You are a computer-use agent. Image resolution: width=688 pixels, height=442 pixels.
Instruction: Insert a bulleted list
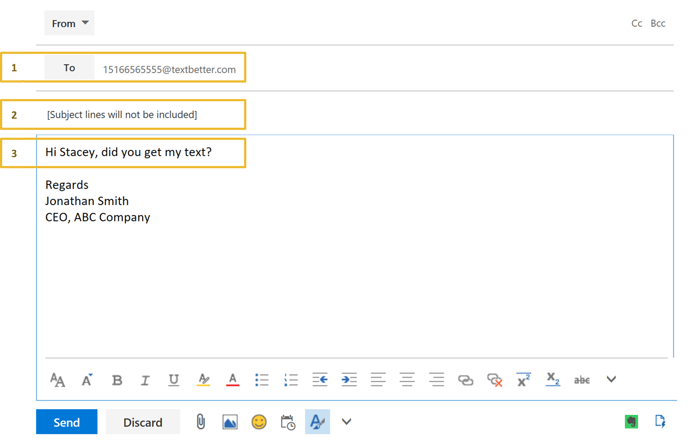(262, 380)
